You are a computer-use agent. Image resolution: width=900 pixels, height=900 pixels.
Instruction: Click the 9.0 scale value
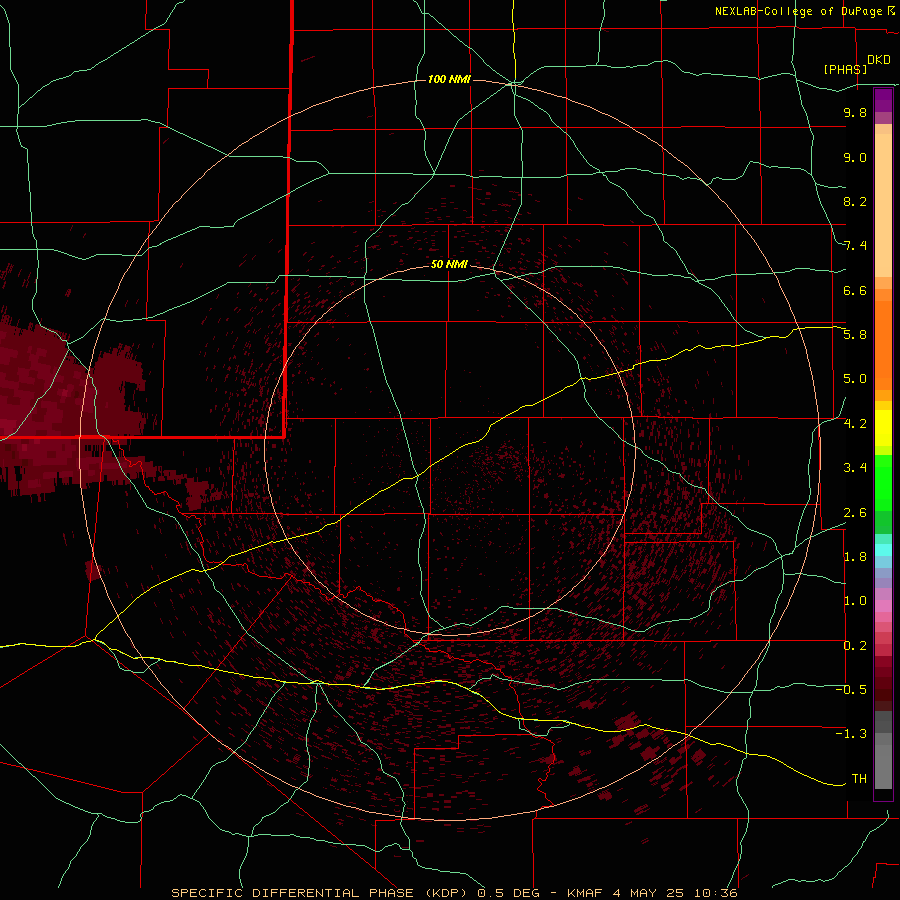tap(855, 158)
